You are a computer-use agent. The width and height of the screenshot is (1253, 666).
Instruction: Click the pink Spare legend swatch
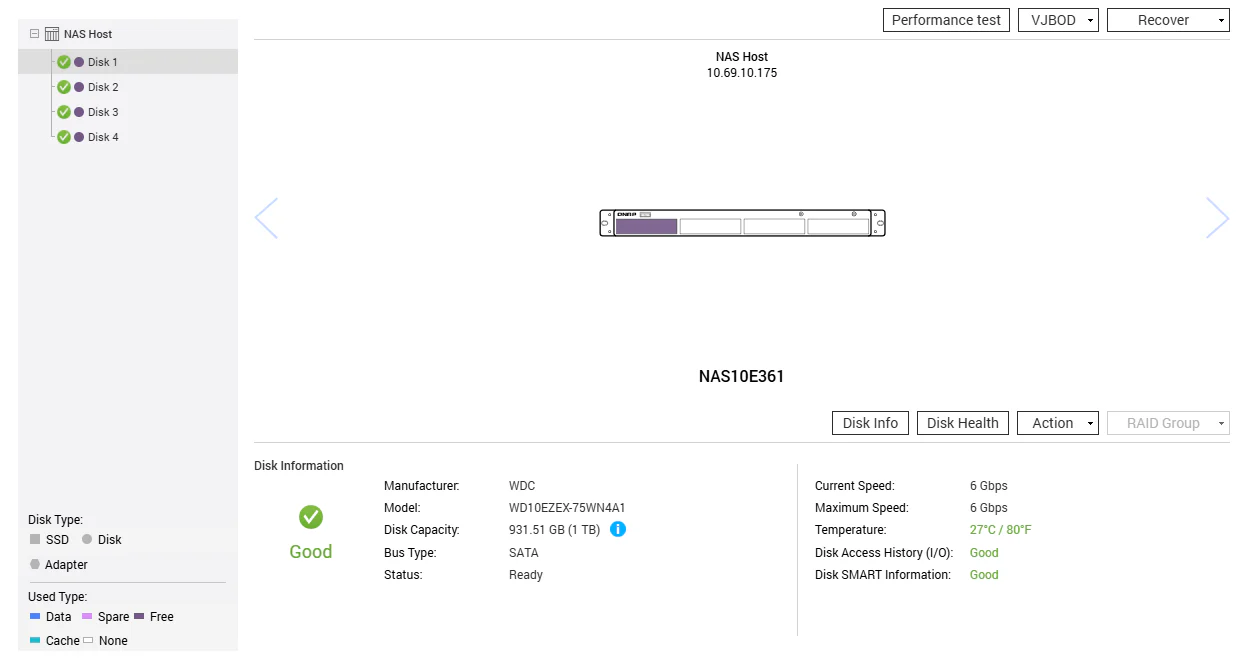click(x=87, y=616)
